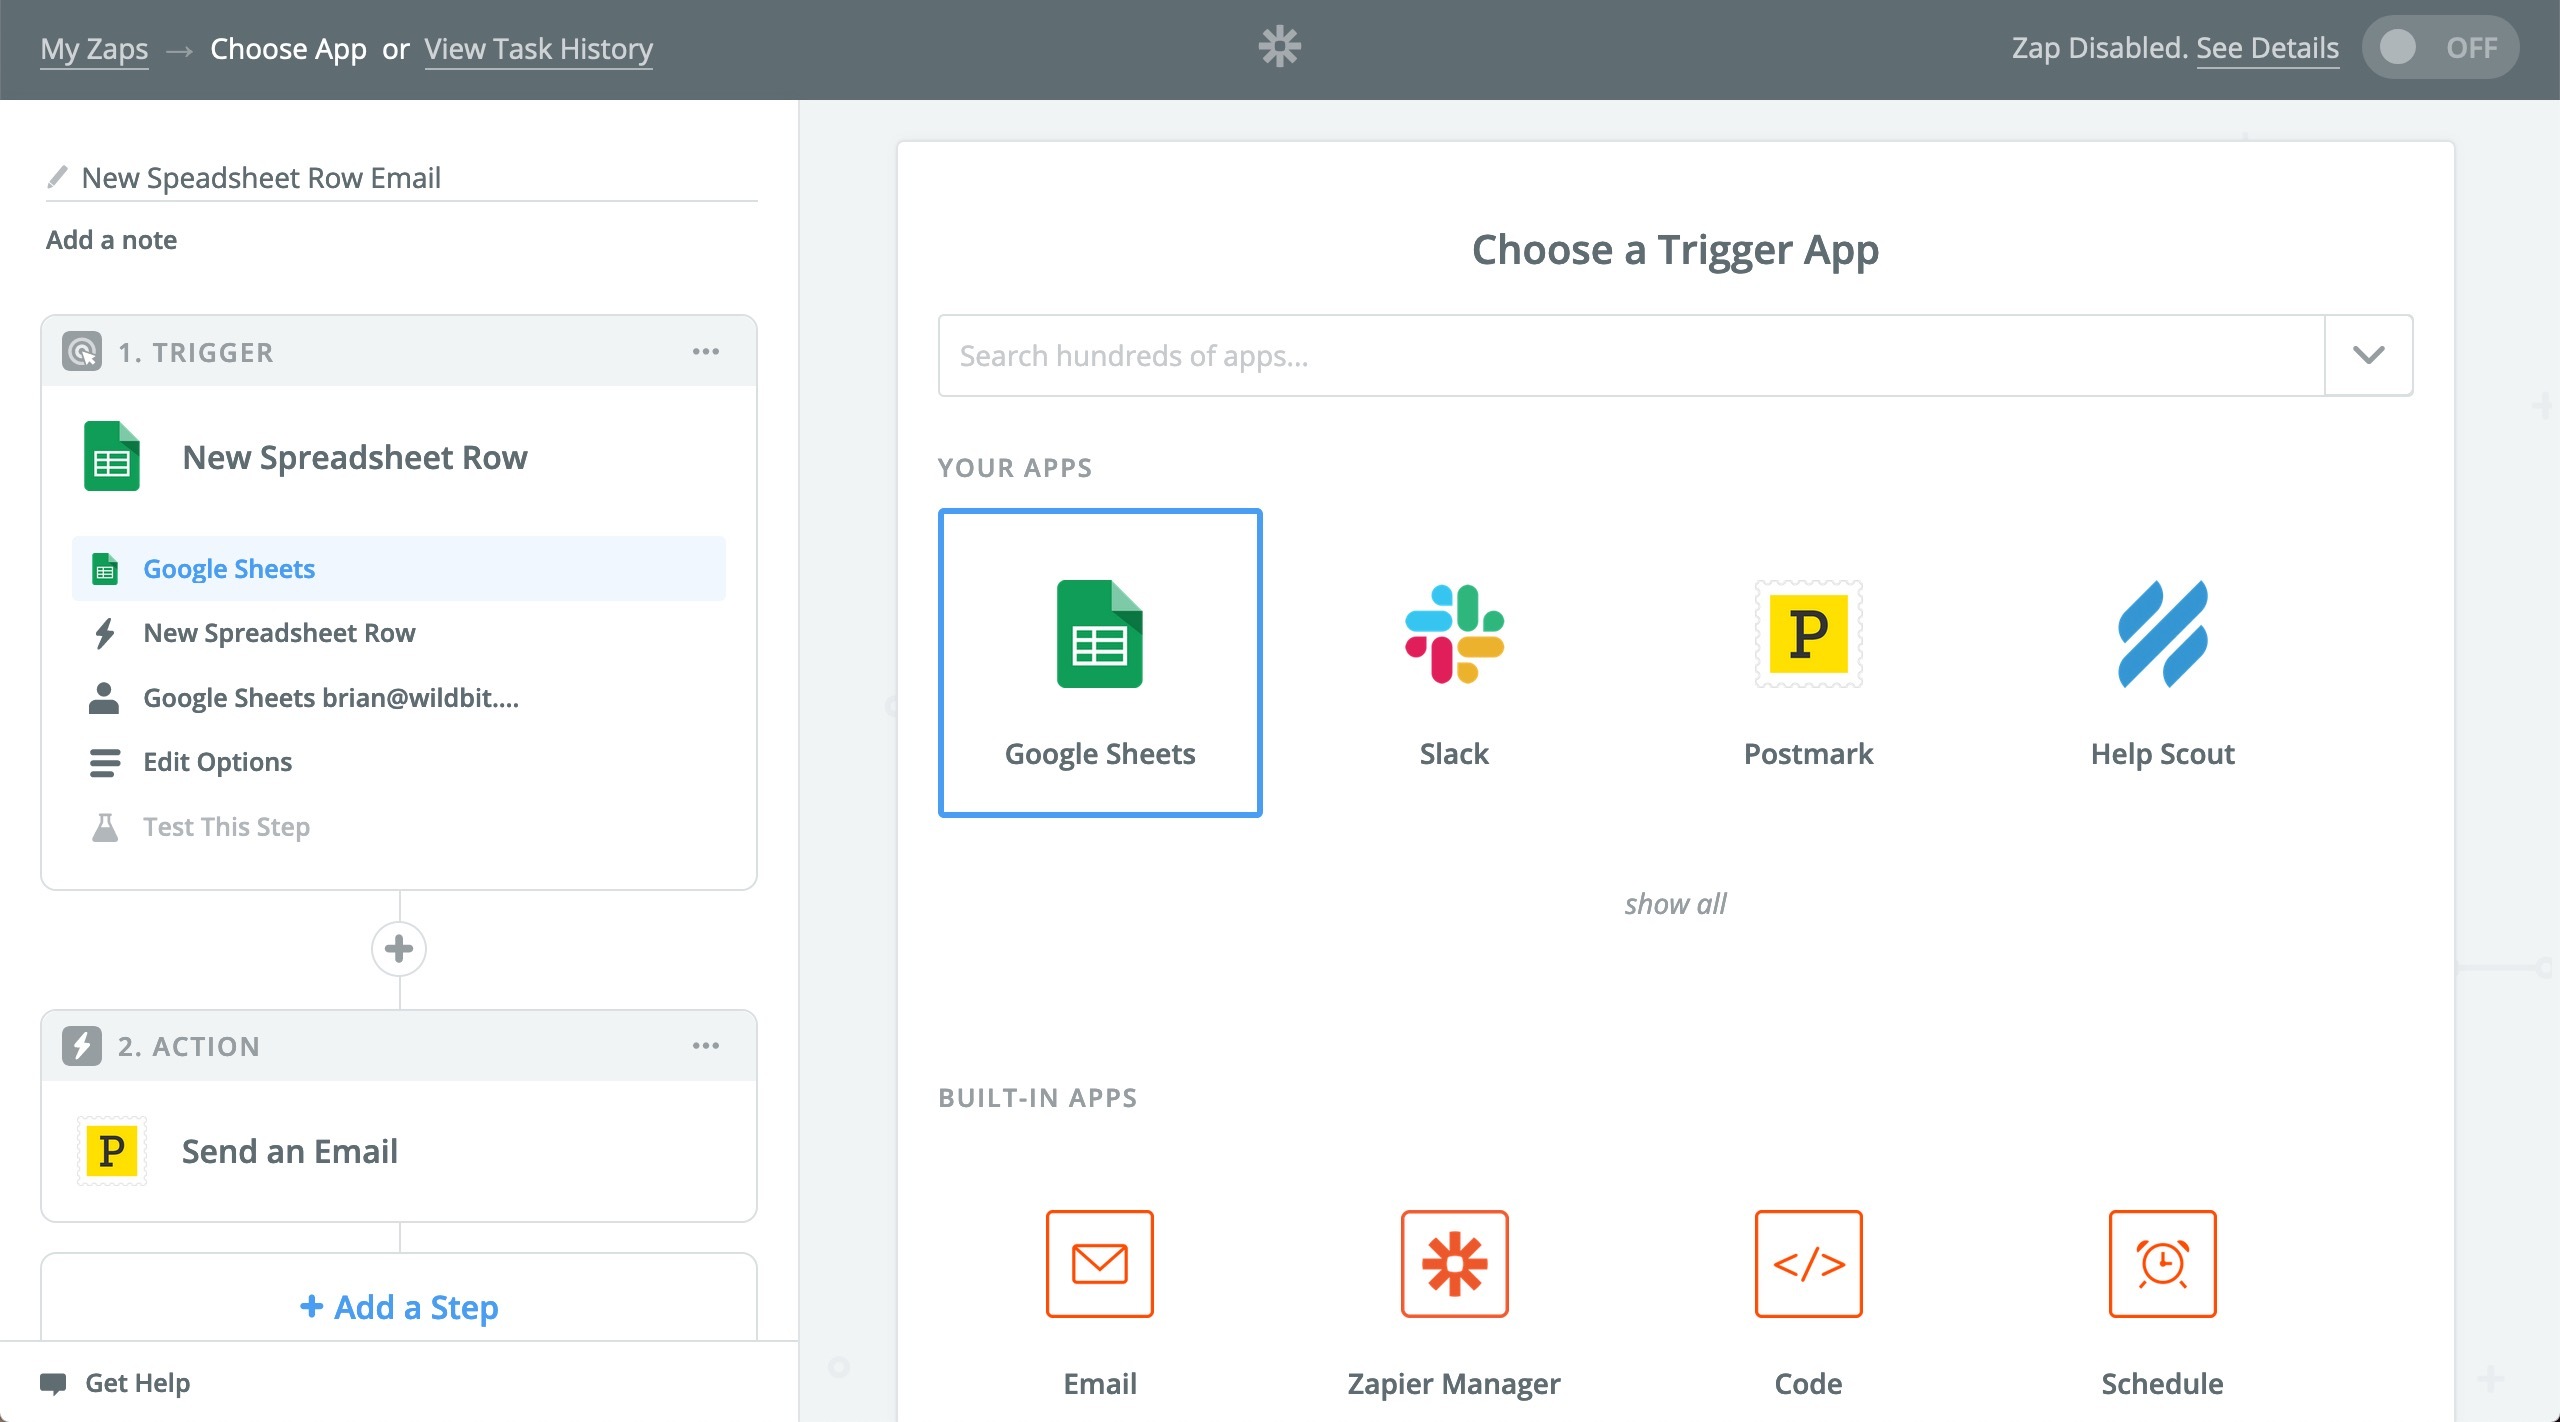
Task: Click the pencil icon to rename the zap
Action: tap(57, 177)
